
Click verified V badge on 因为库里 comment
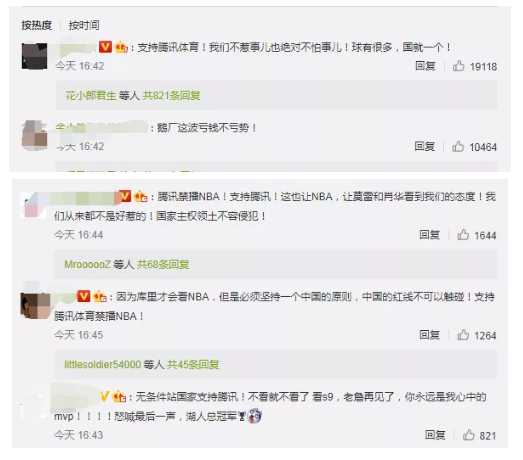click(84, 296)
